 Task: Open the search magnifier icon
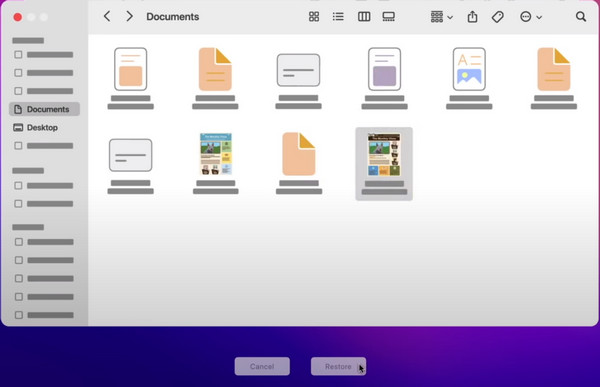click(x=581, y=16)
